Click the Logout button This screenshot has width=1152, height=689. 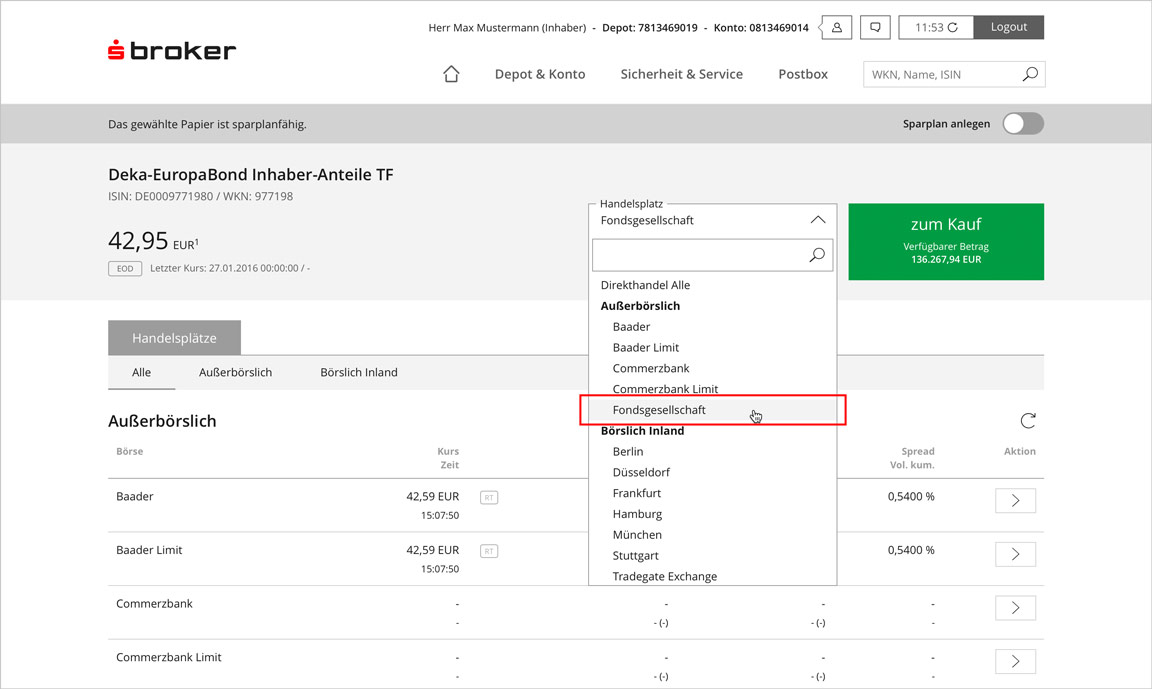pyautogui.click(x=1009, y=27)
